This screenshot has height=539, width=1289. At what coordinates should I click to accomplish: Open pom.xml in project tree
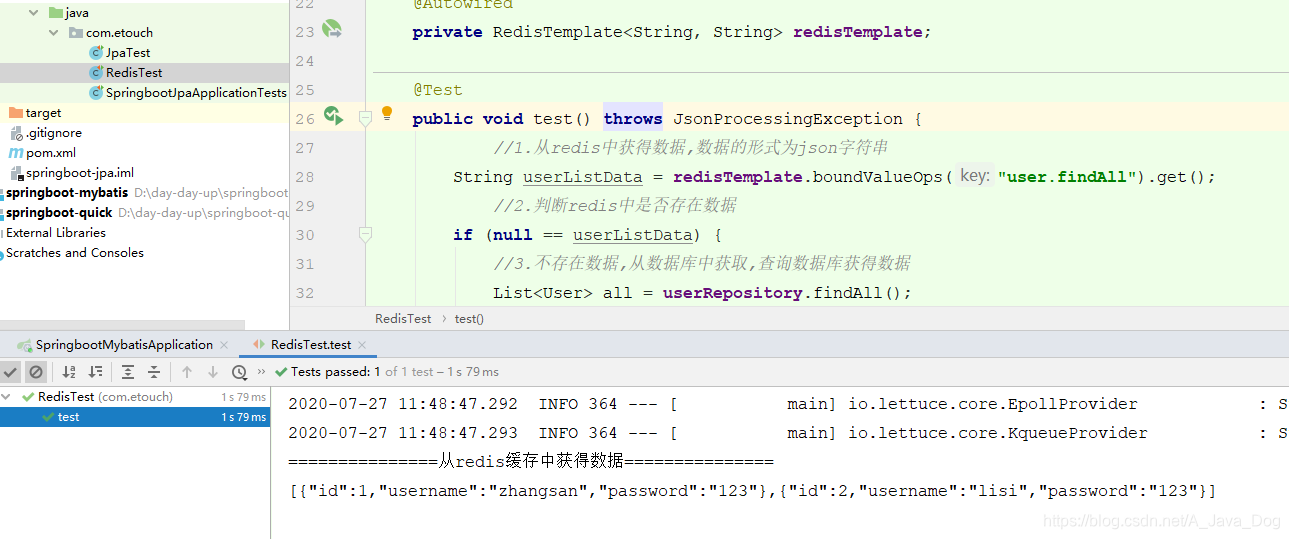pos(51,153)
